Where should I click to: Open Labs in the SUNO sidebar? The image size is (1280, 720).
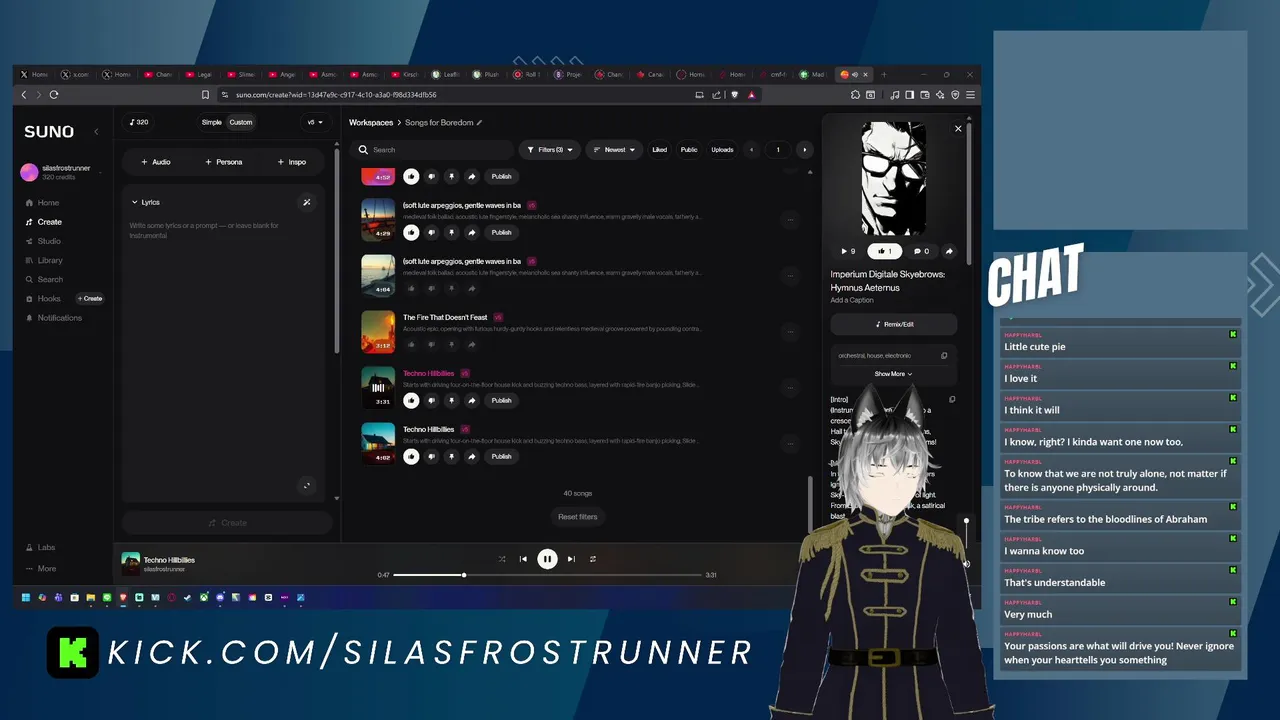(40, 547)
